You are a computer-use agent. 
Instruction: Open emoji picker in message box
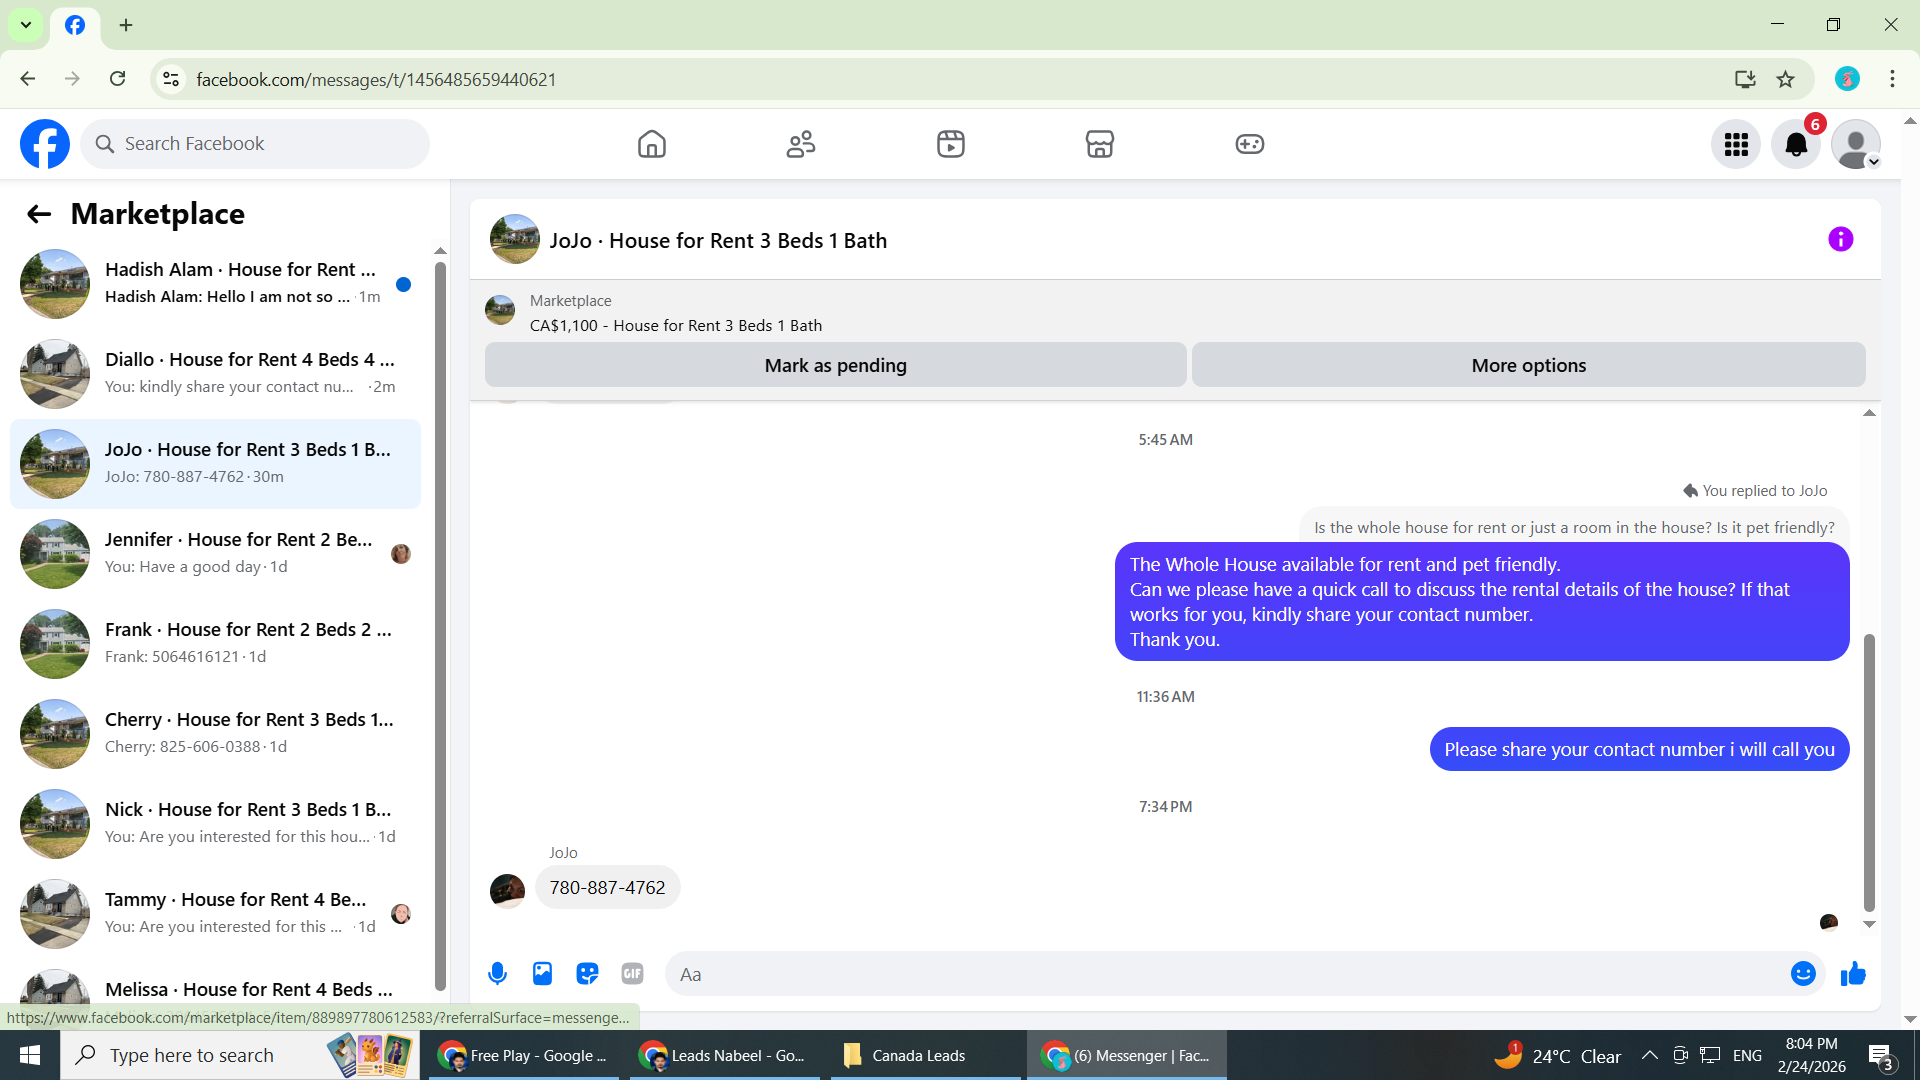1802,974
